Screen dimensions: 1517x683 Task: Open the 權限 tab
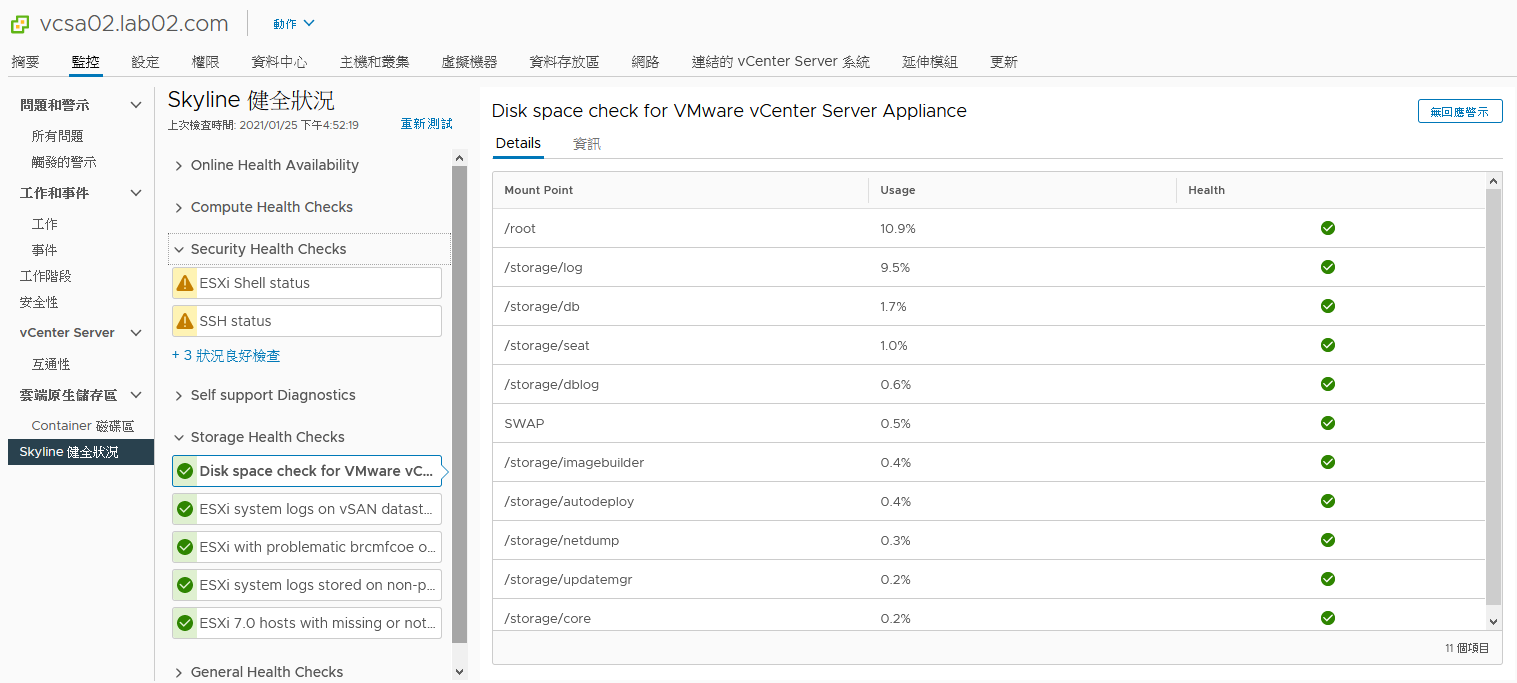coord(205,62)
